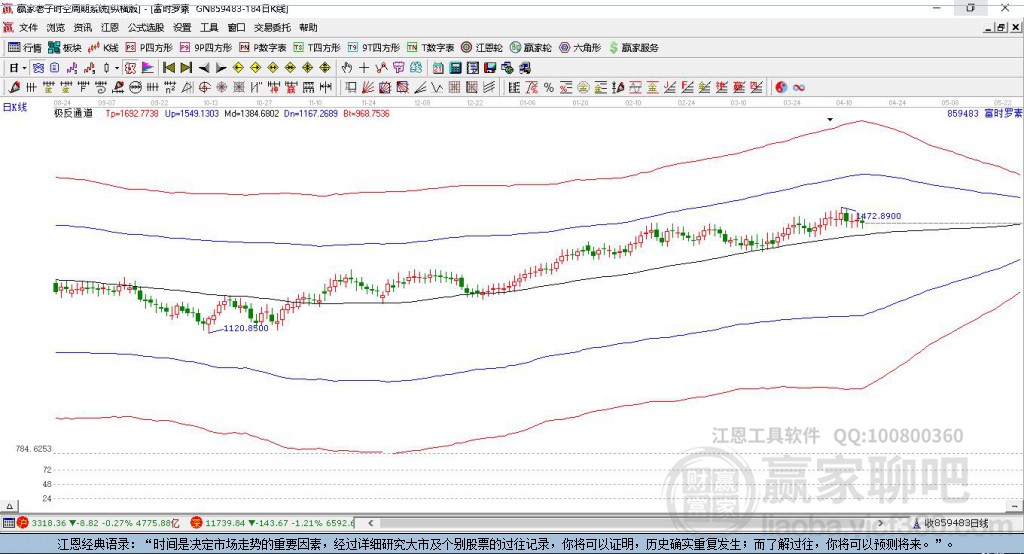Click the 板块 toolbar button
The image size is (1024, 554).
click(x=64, y=48)
